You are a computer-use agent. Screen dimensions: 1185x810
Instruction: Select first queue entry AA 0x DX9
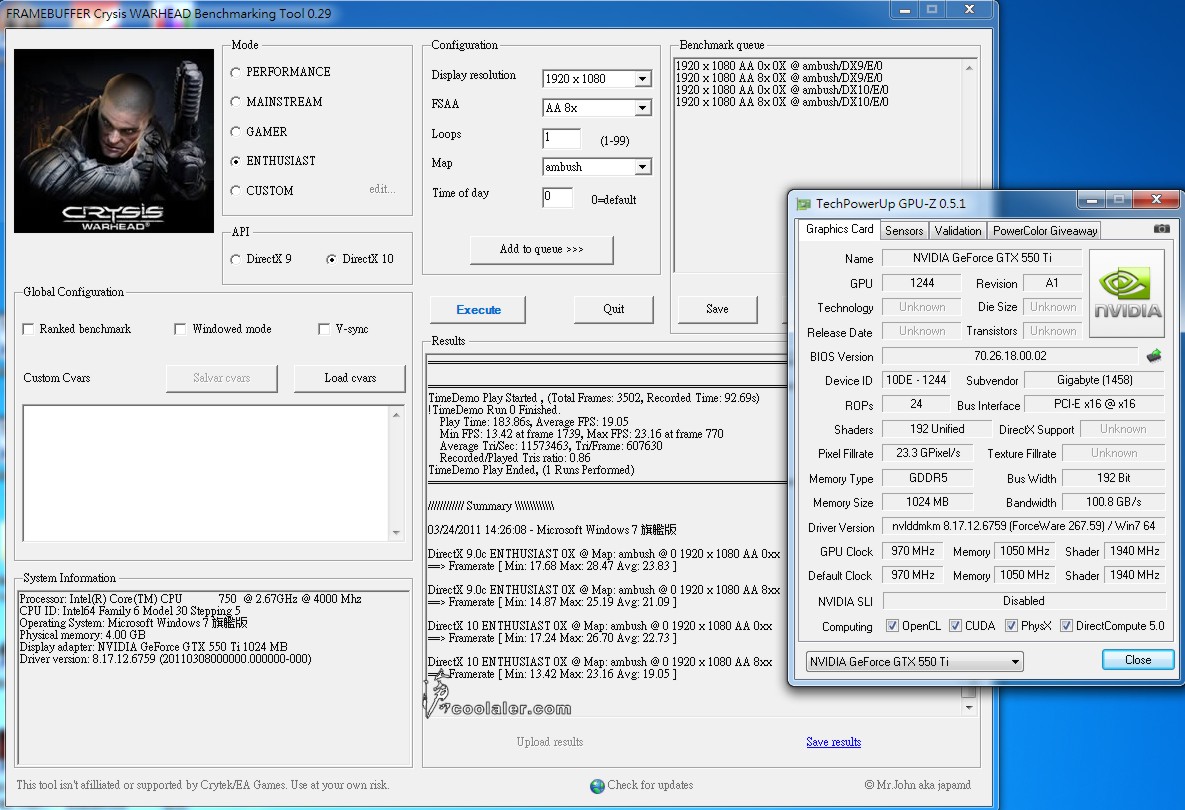click(x=778, y=66)
